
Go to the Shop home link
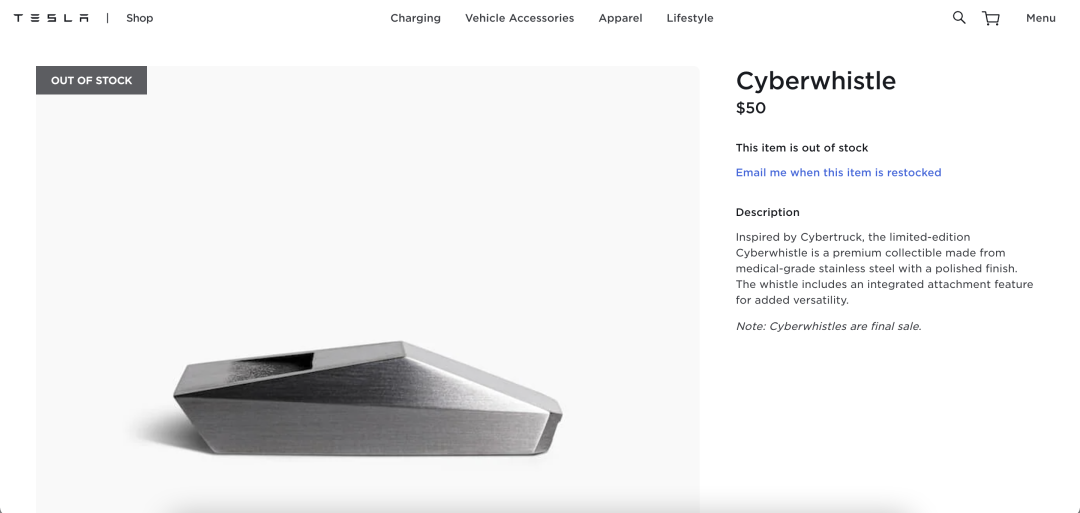click(140, 18)
